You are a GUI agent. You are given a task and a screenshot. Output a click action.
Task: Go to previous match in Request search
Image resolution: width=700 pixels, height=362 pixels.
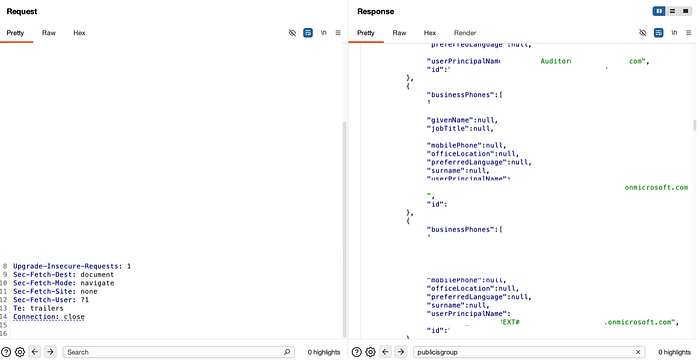(35, 352)
